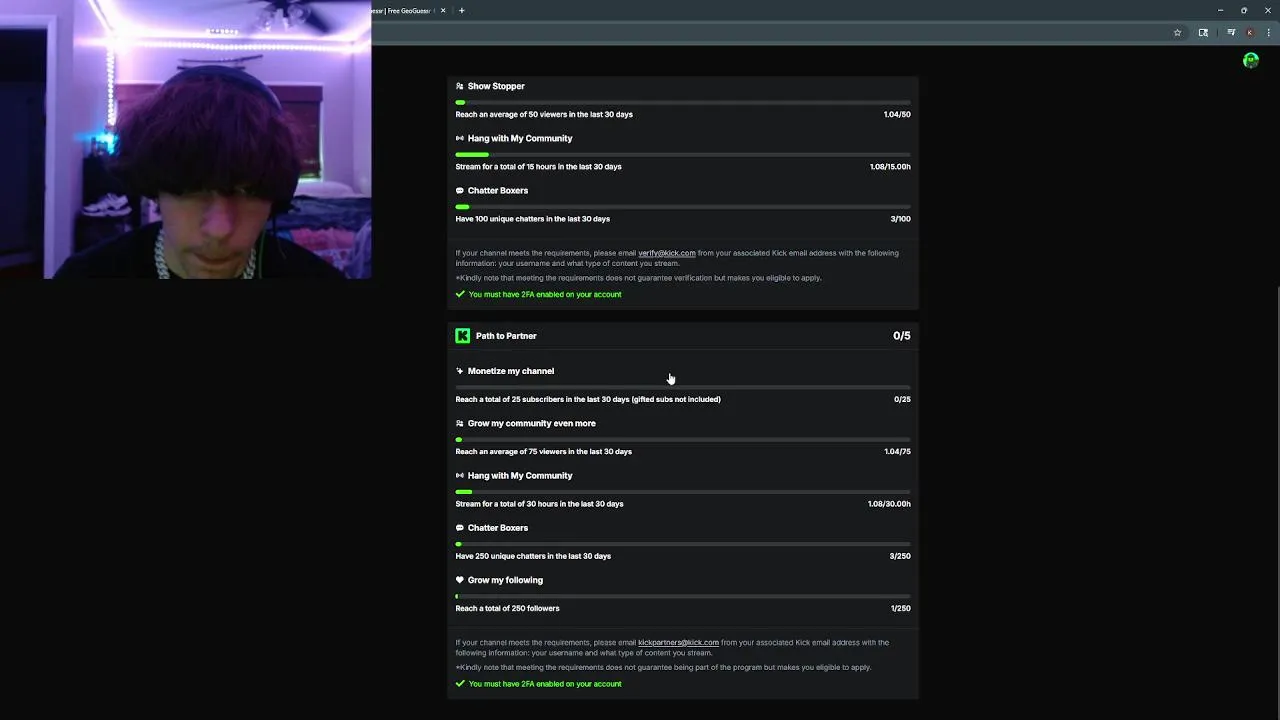The height and width of the screenshot is (720, 1280).
Task: Click 'Reach an average of 75 viewers' text
Action: [543, 451]
